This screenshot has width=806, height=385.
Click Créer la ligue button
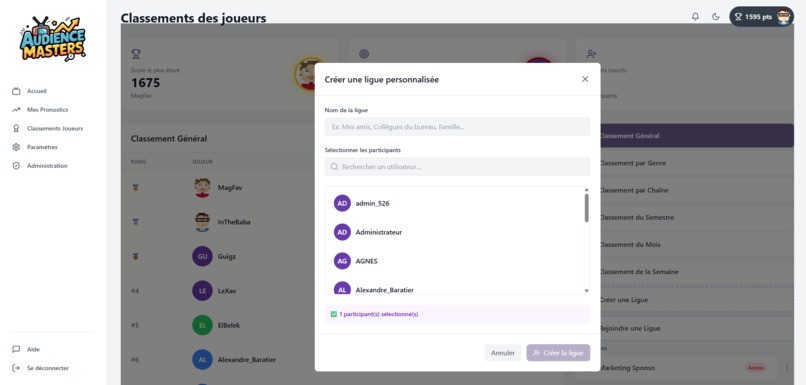coord(558,353)
